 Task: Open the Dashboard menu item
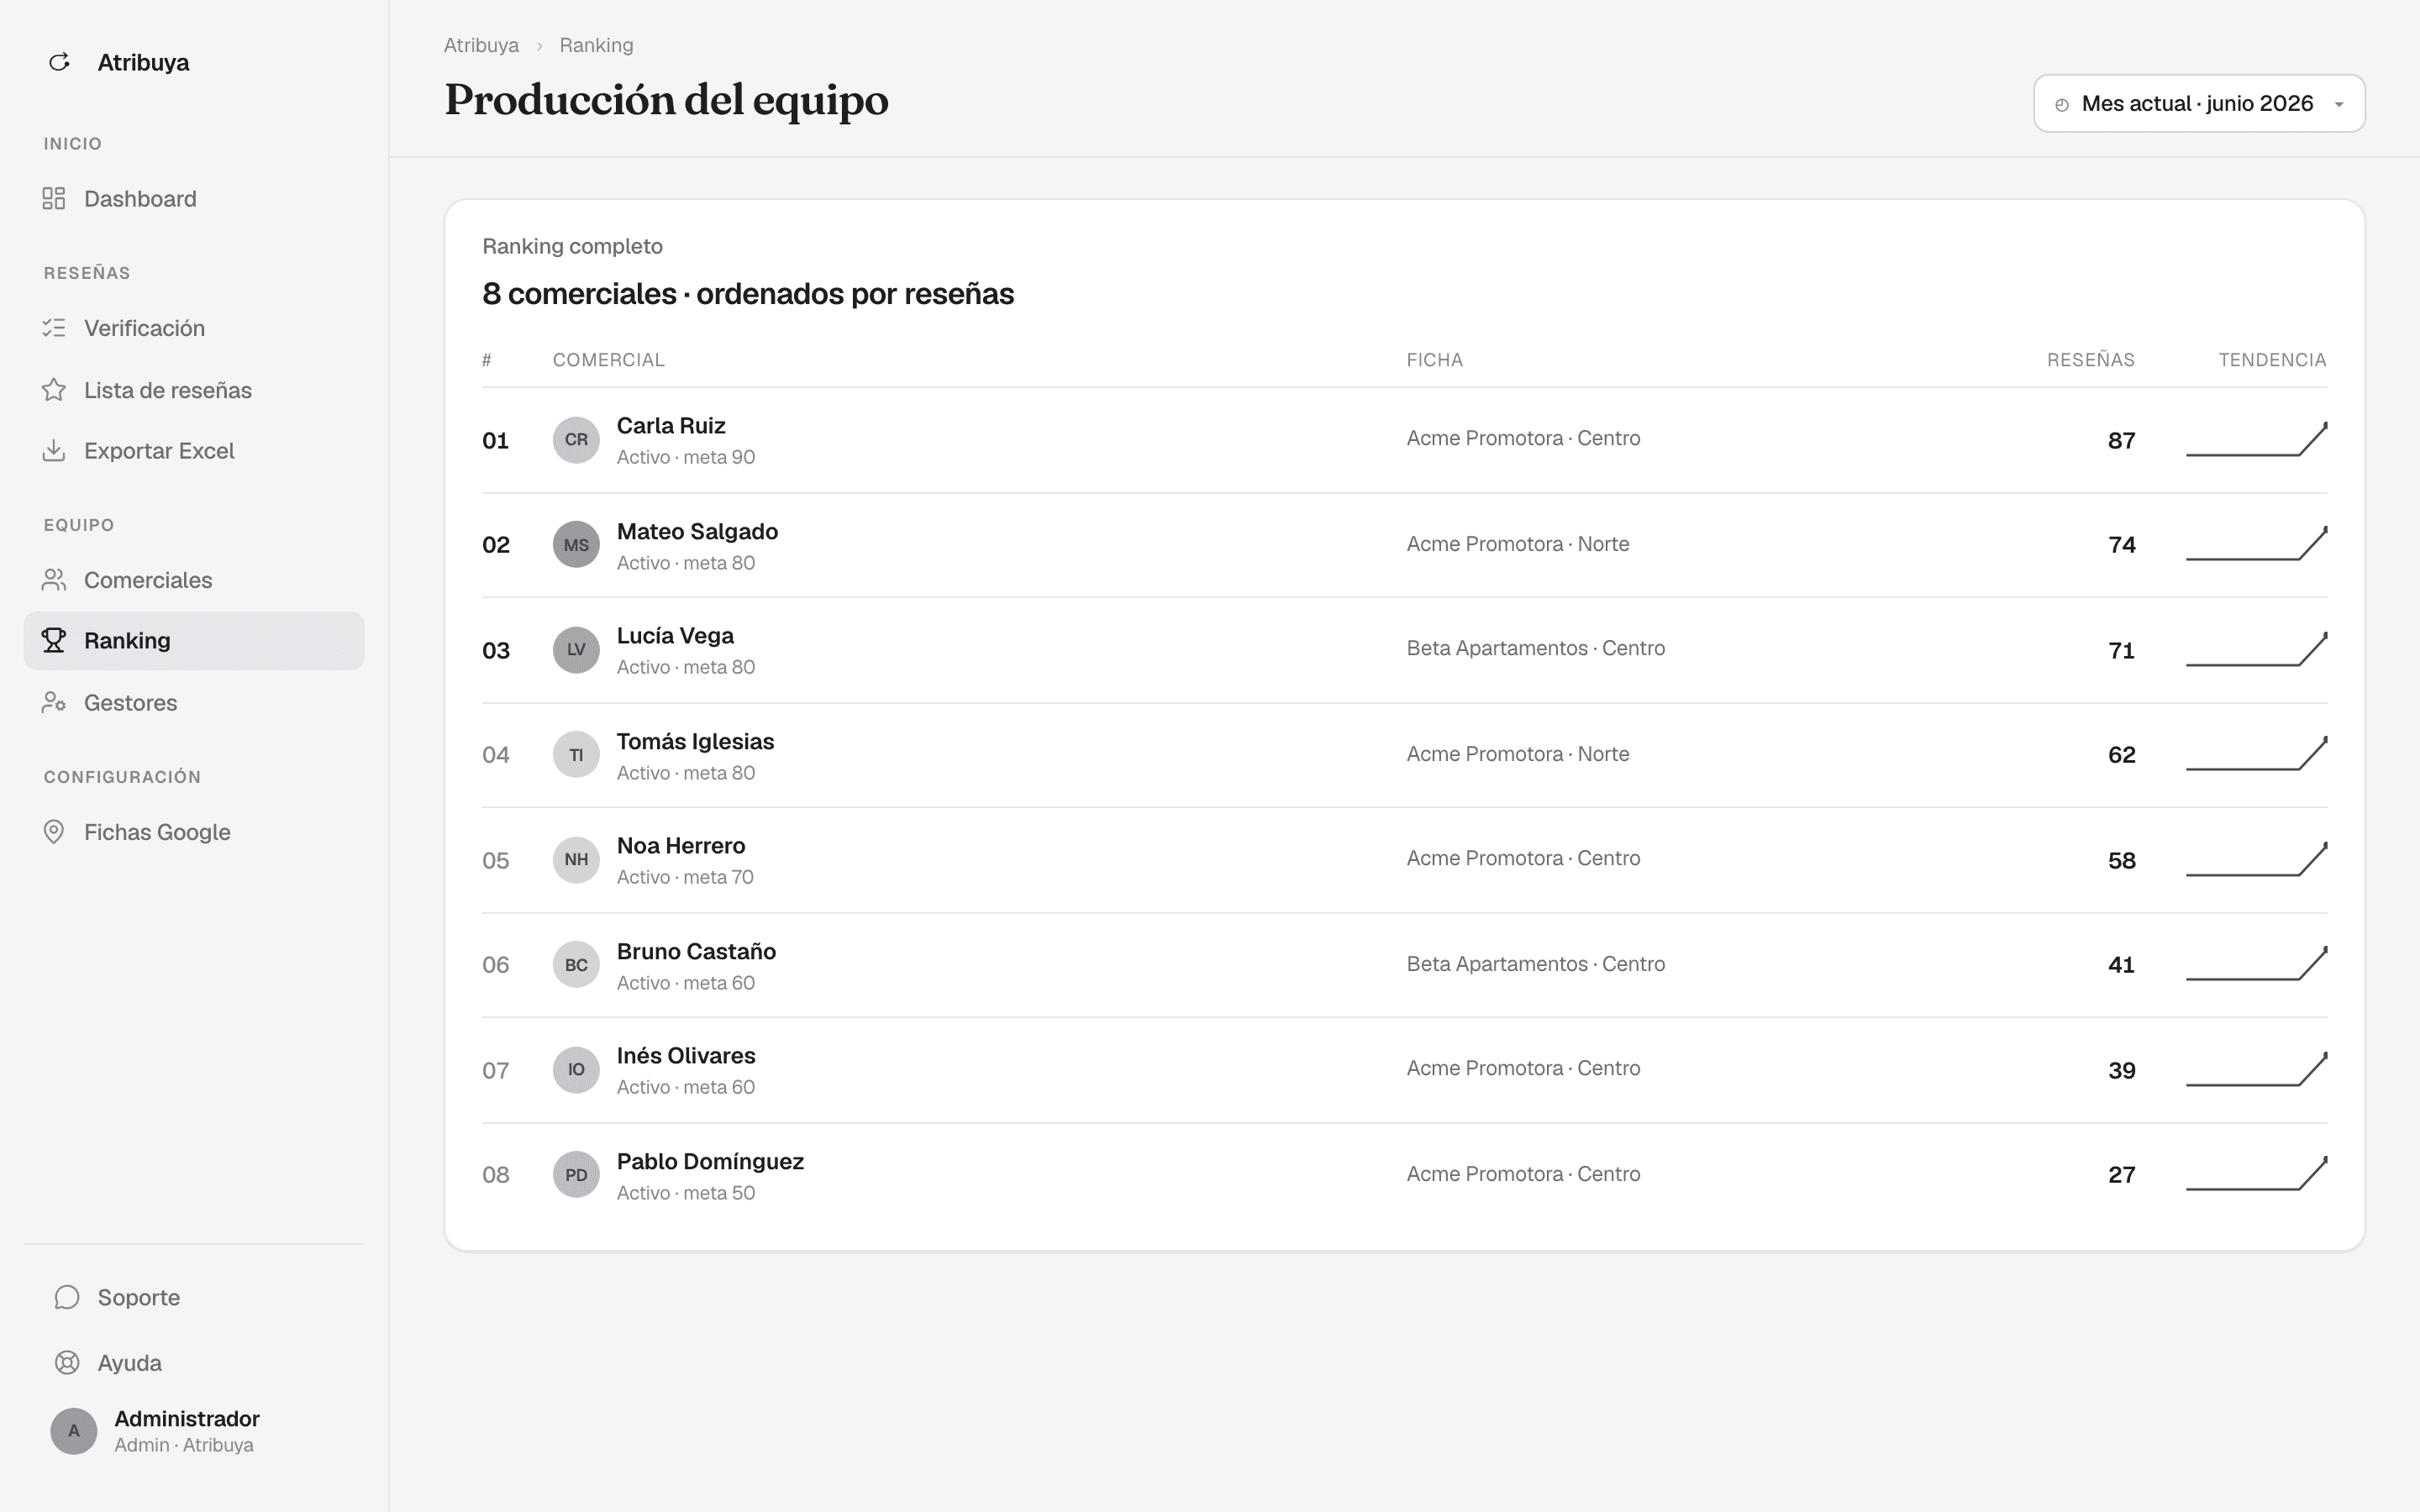pos(194,198)
